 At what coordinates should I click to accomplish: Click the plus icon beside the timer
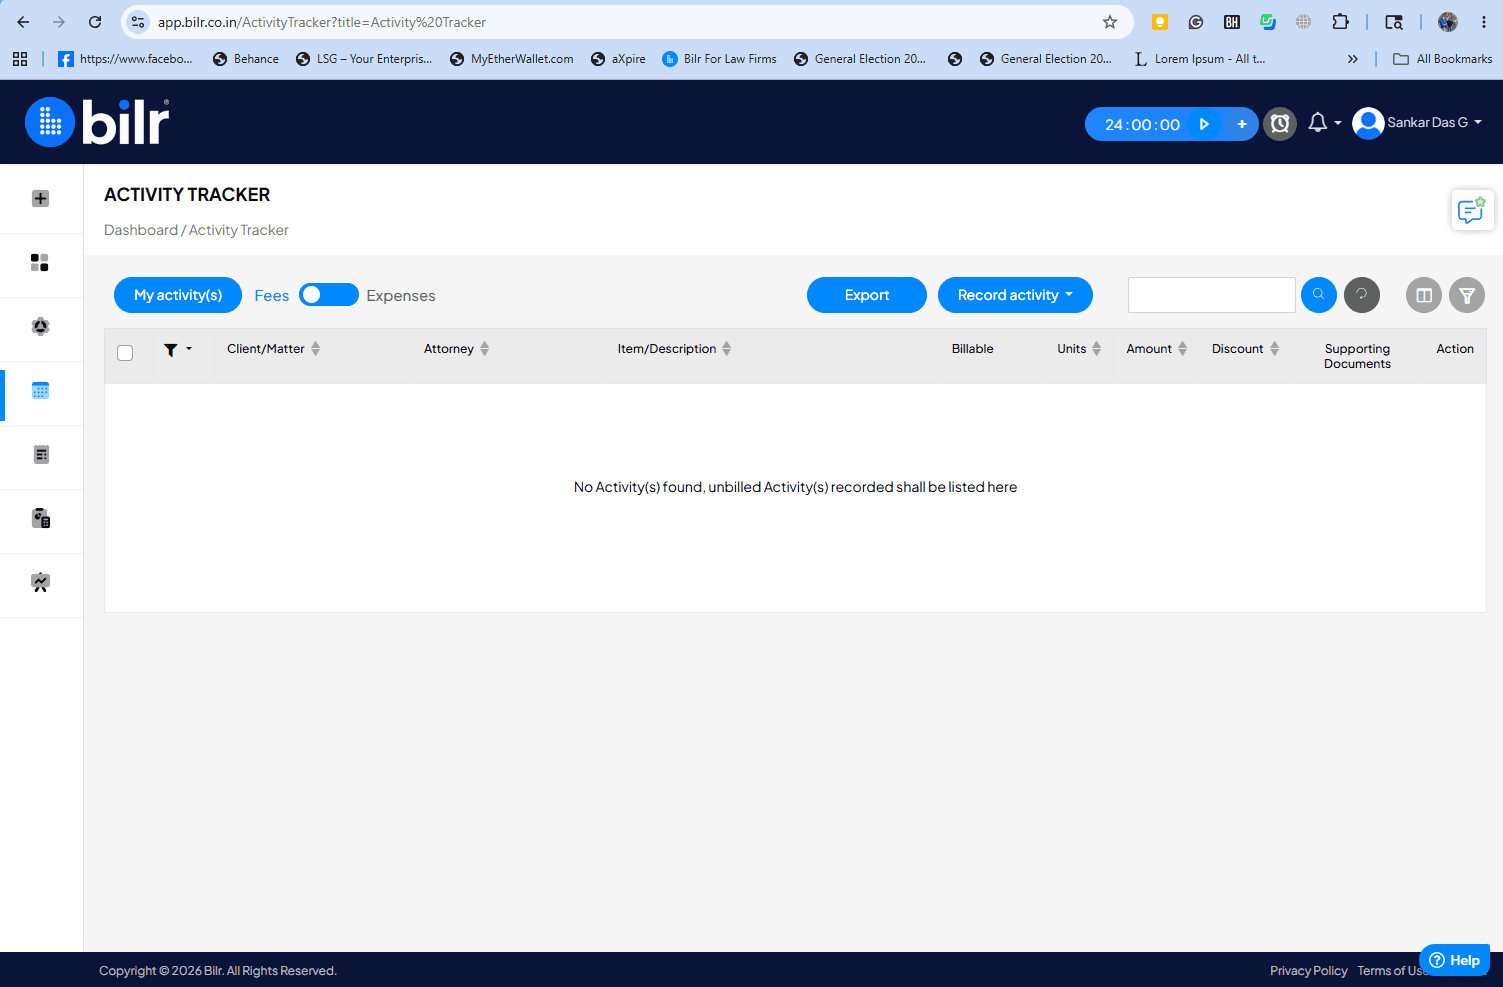coord(1241,124)
